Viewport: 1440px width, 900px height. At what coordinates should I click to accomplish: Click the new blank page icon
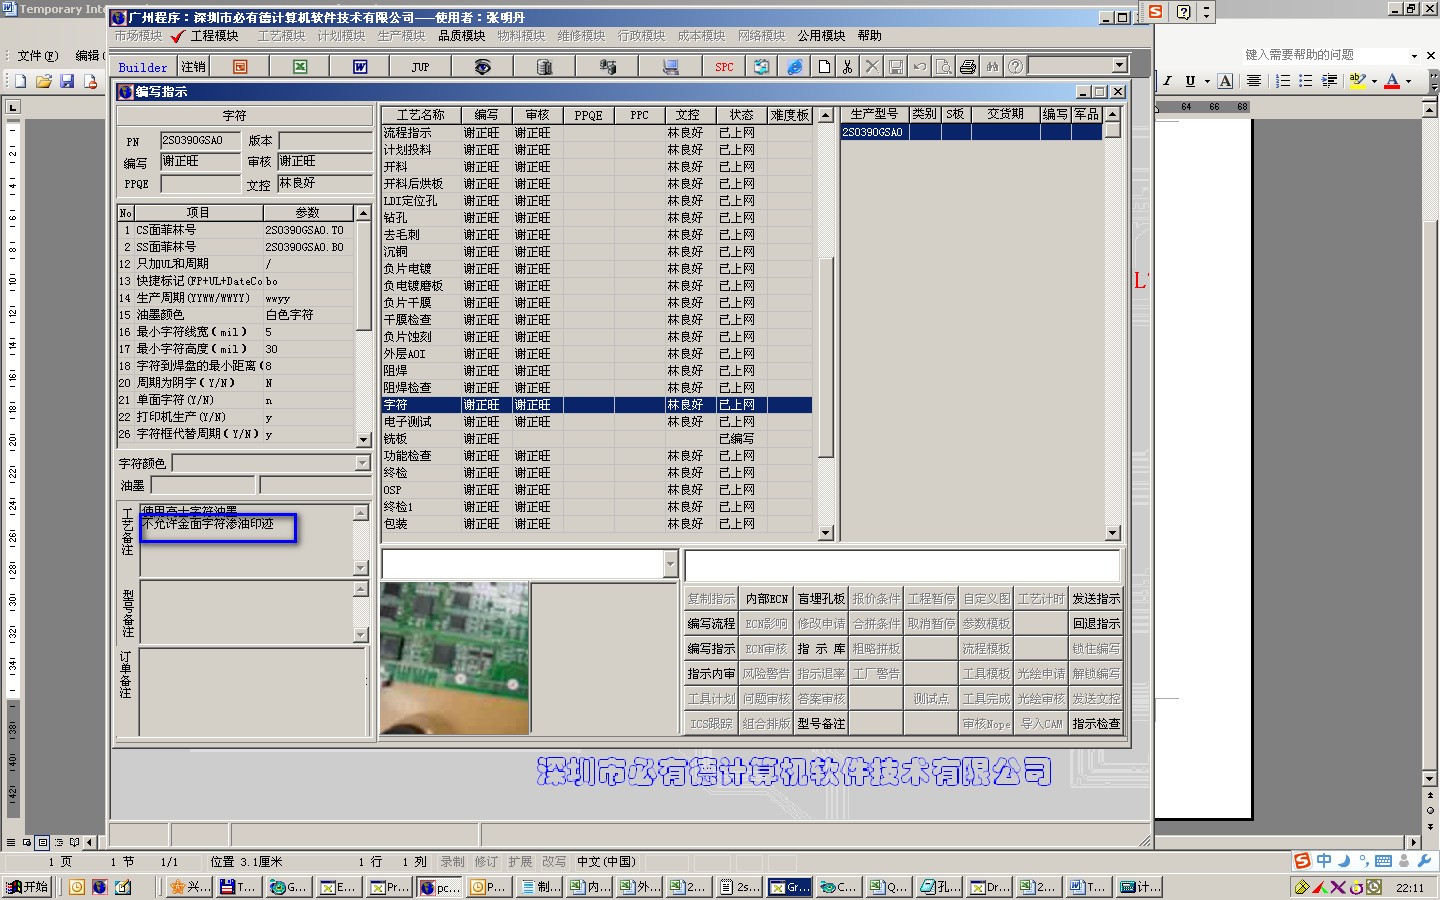[x=824, y=67]
